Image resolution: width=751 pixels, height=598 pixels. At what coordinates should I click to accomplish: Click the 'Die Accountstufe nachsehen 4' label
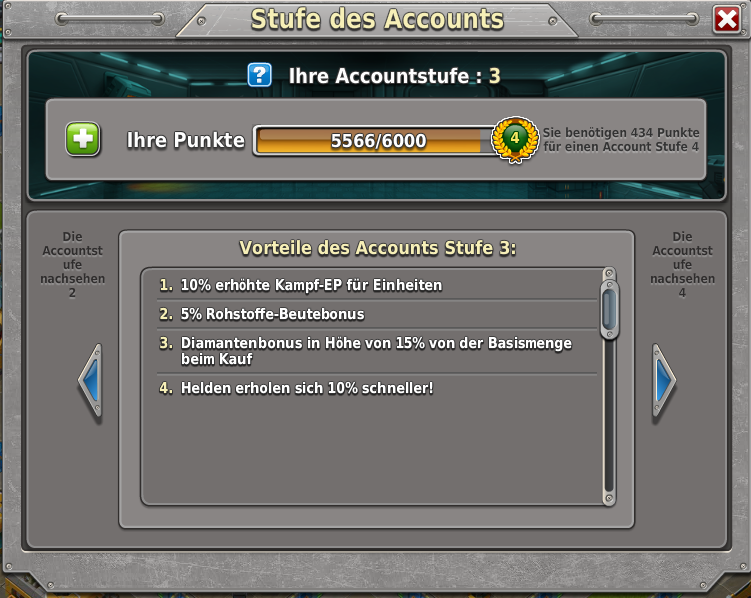682,265
